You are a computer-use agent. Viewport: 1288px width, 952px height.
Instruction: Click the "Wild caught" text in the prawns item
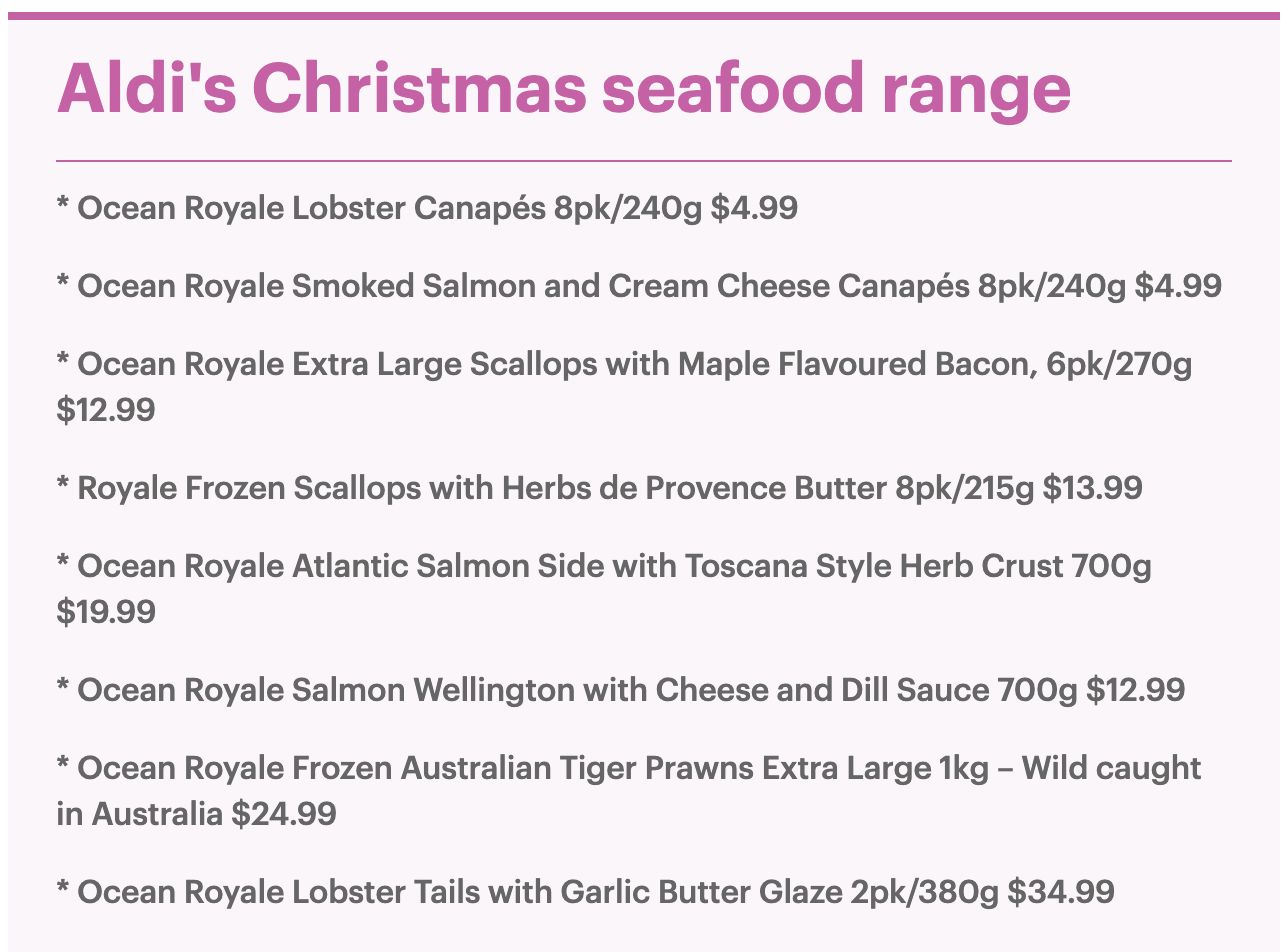1111,768
